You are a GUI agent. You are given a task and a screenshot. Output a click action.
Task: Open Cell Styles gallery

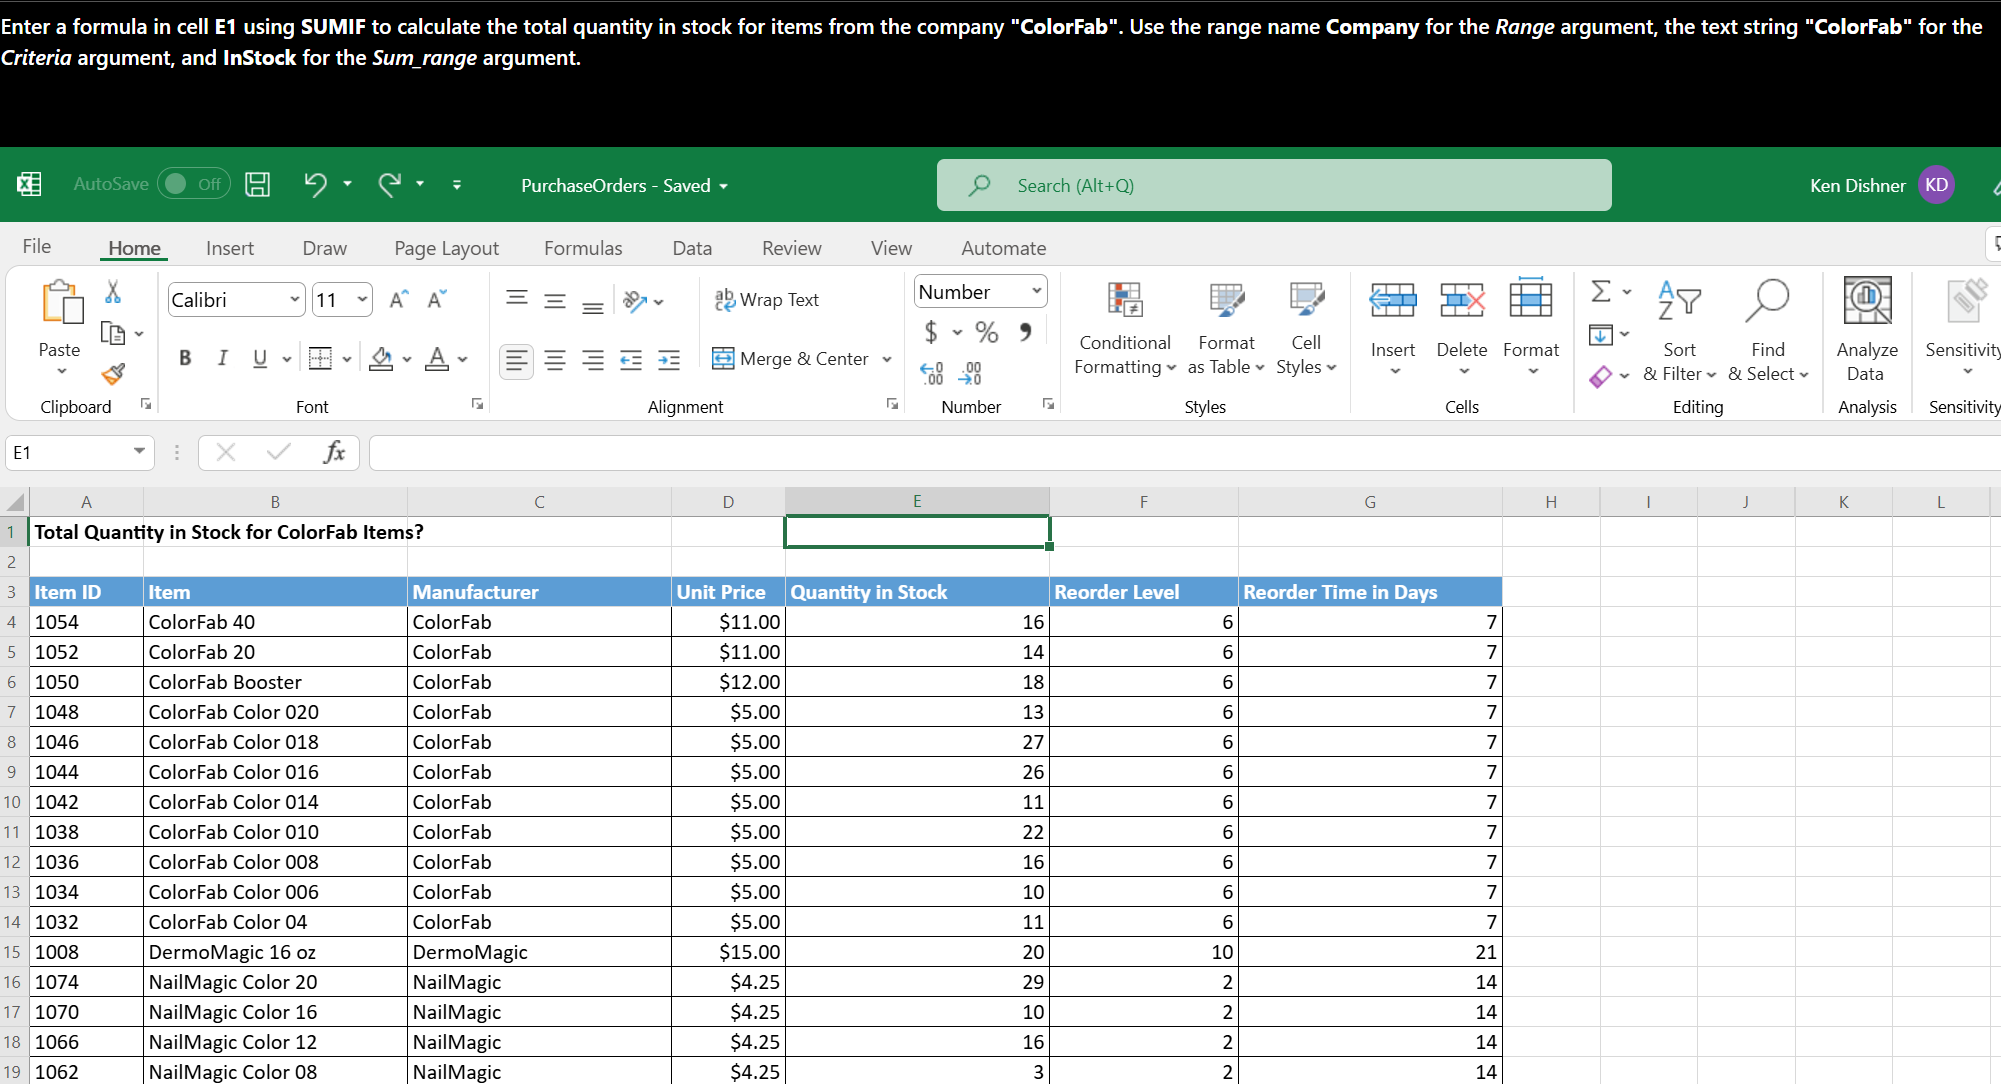[1306, 328]
